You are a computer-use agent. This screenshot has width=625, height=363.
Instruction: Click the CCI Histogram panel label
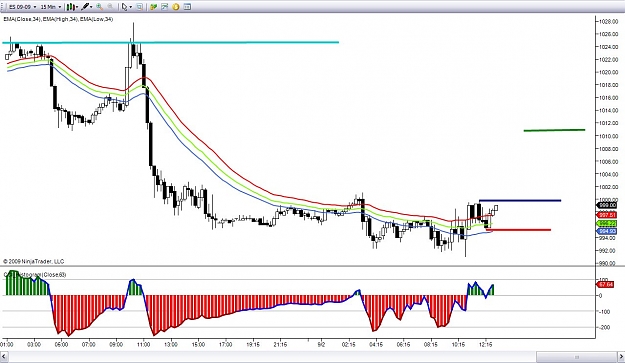tap(35, 275)
